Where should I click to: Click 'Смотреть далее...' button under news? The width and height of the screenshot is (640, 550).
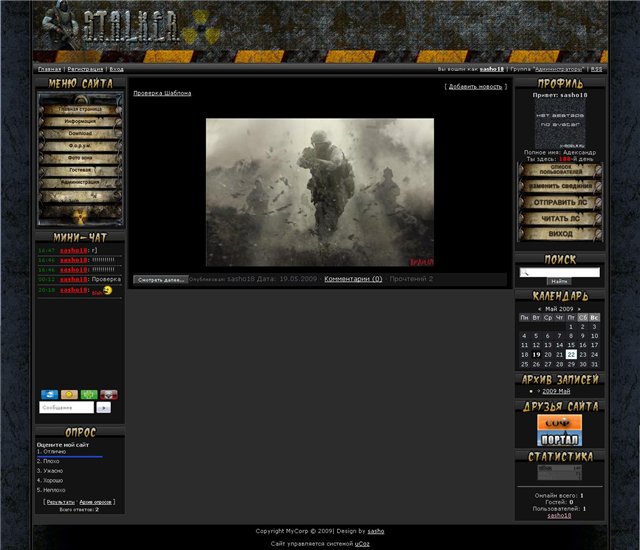[161, 280]
